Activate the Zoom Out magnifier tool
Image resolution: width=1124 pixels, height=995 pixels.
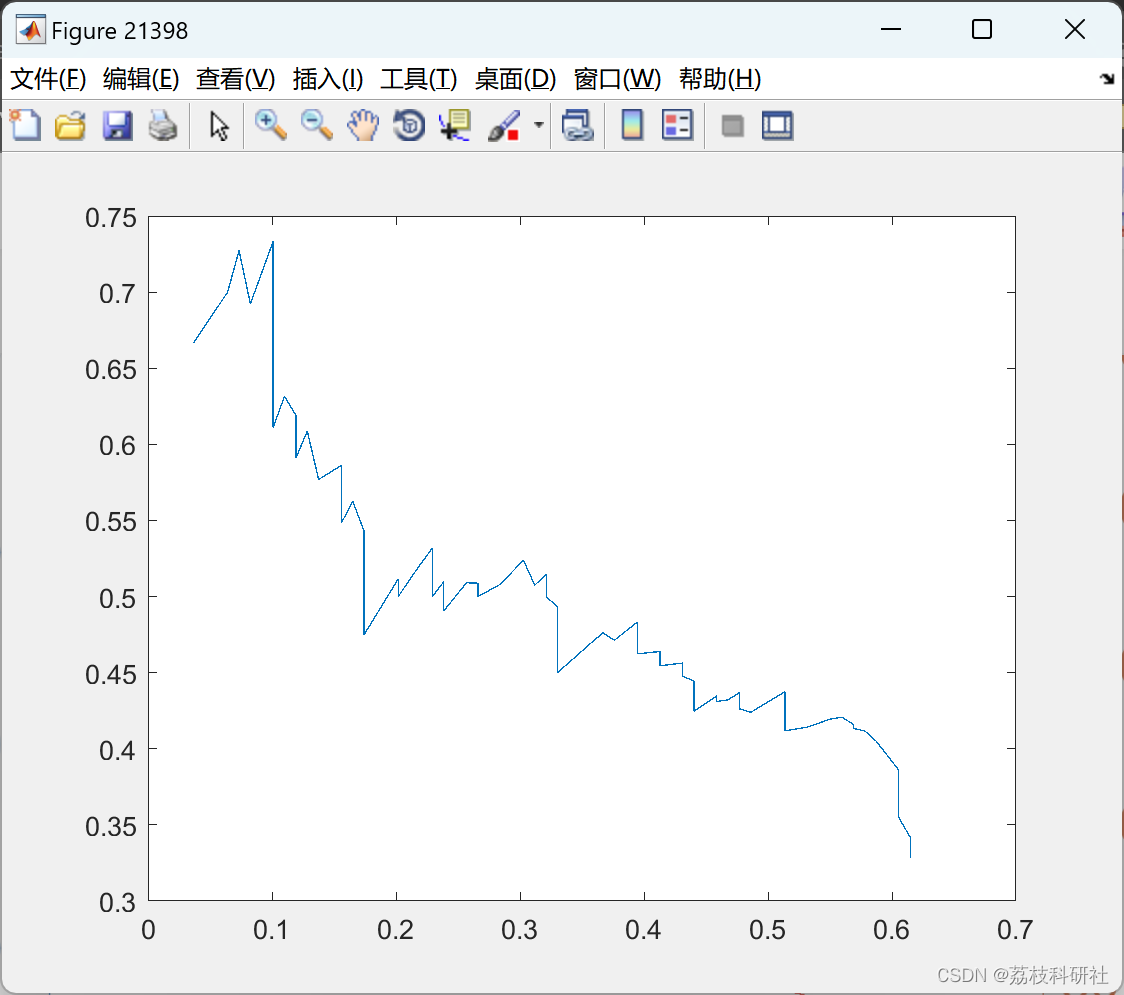(317, 126)
